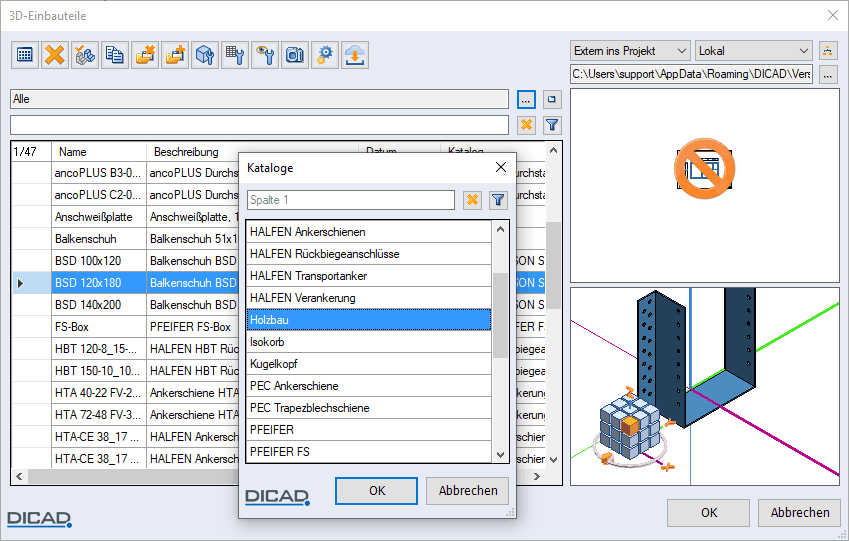Open the Extern ins Projekt dropdown
This screenshot has height=541, width=849.
point(630,51)
